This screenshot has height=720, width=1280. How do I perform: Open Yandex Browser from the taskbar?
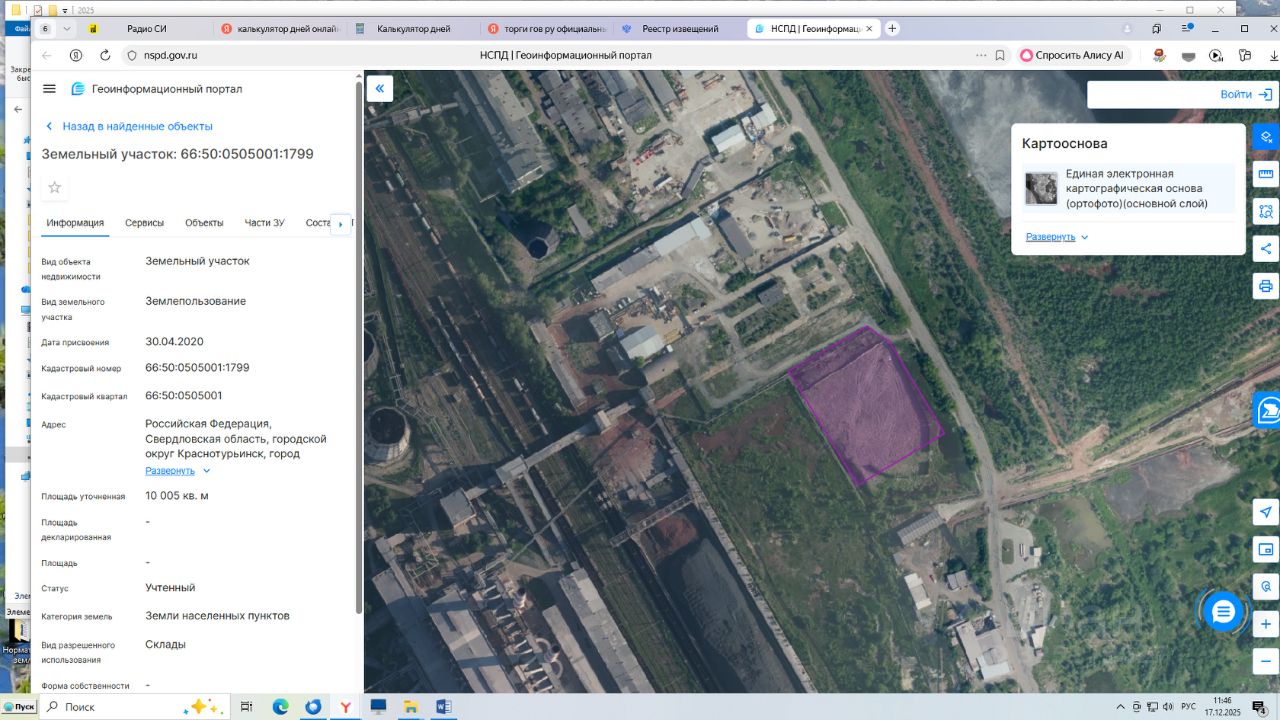point(345,707)
